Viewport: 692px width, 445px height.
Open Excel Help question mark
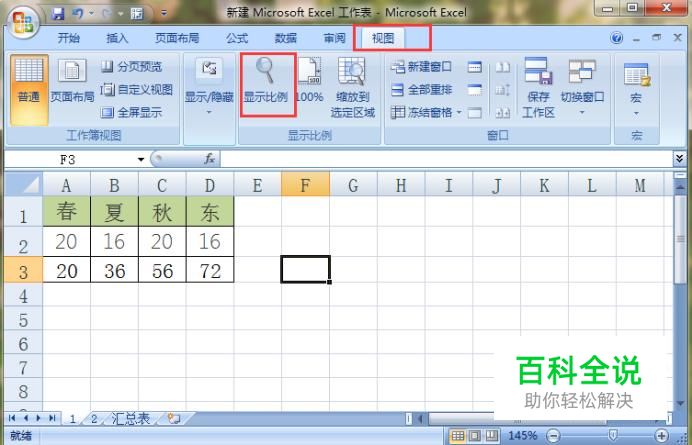pyautogui.click(x=617, y=38)
